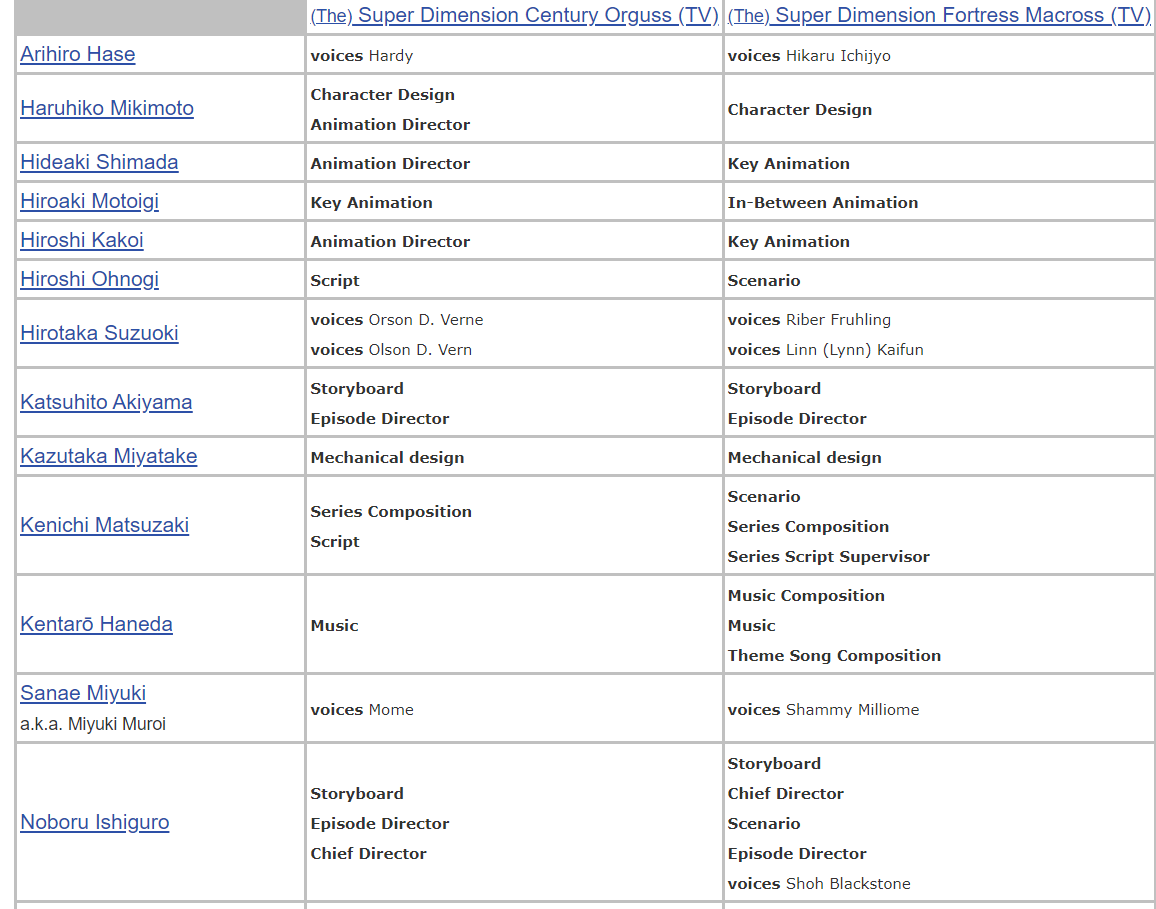Open Hiroshi Ohnogi's profile link
Image resolution: width=1156 pixels, height=909 pixels.
pyautogui.click(x=89, y=279)
